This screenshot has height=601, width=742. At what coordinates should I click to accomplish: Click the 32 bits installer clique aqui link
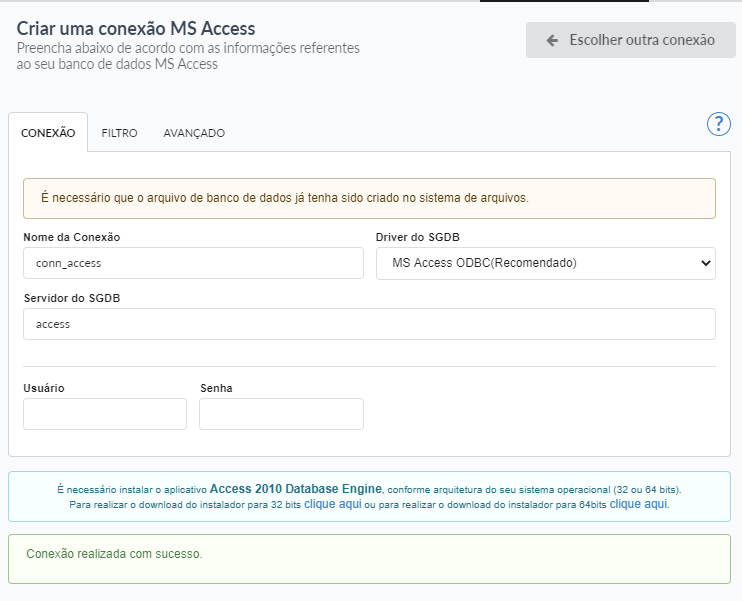pos(332,505)
